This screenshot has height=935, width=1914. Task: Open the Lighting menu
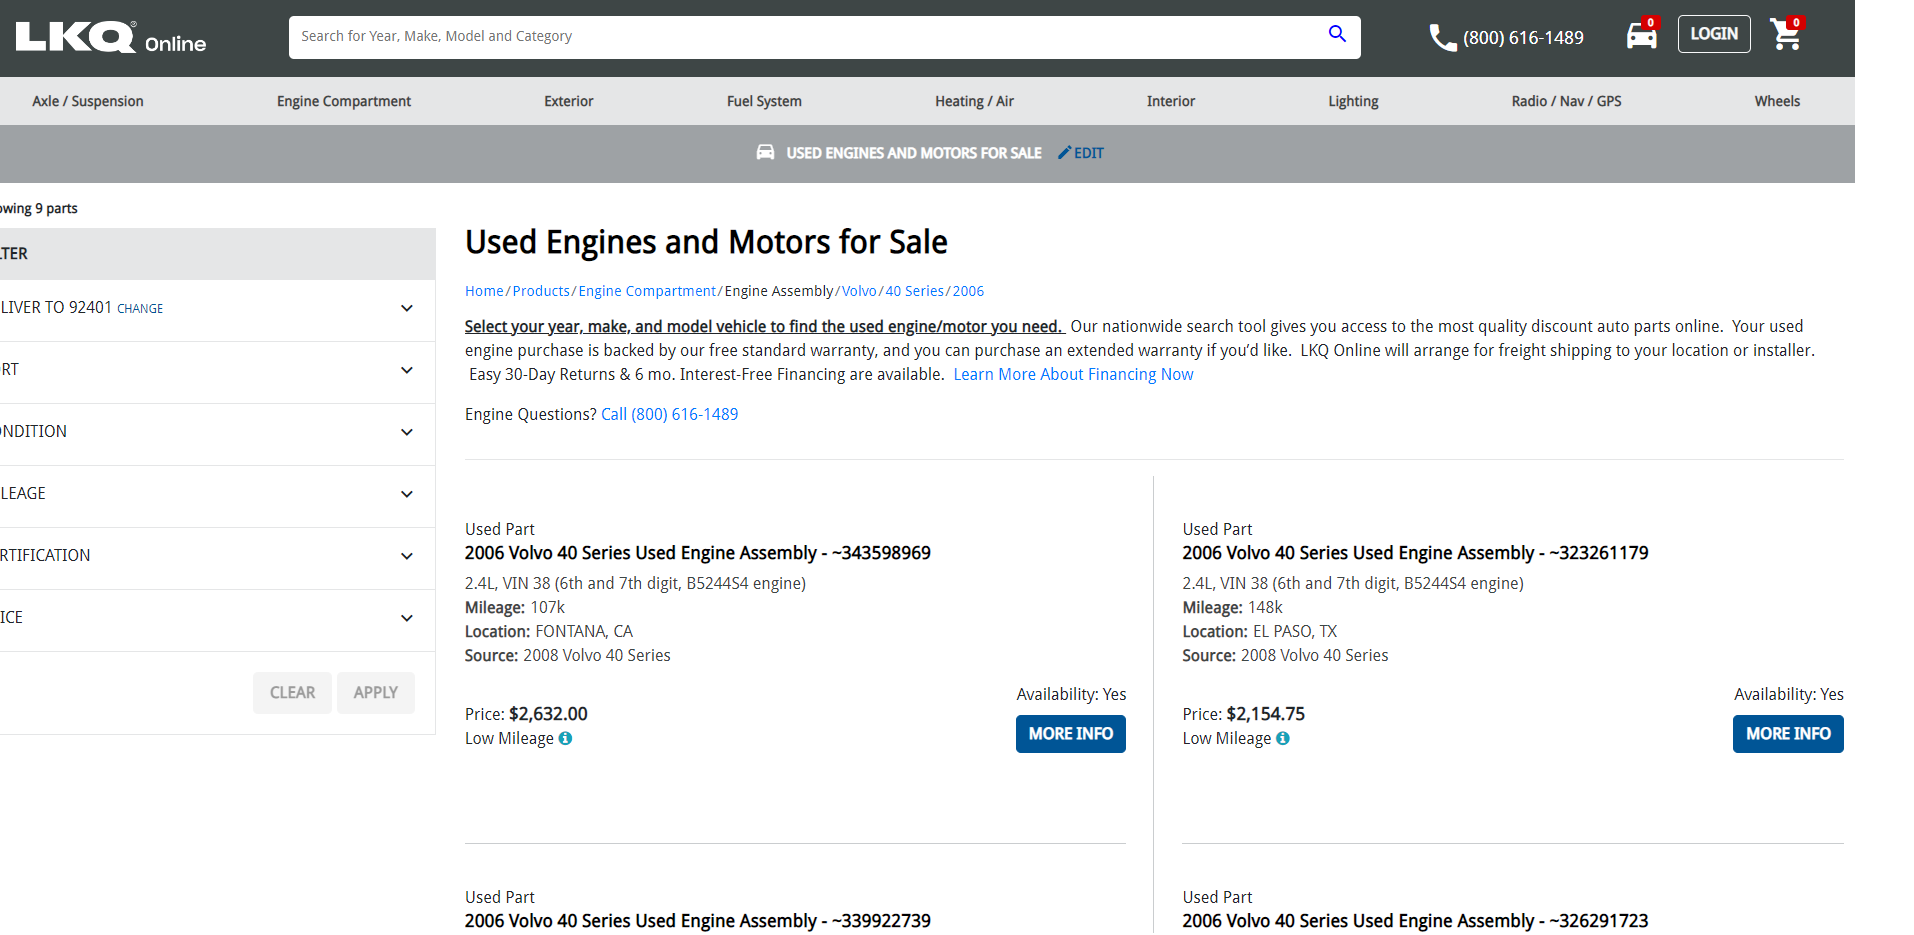tap(1353, 101)
